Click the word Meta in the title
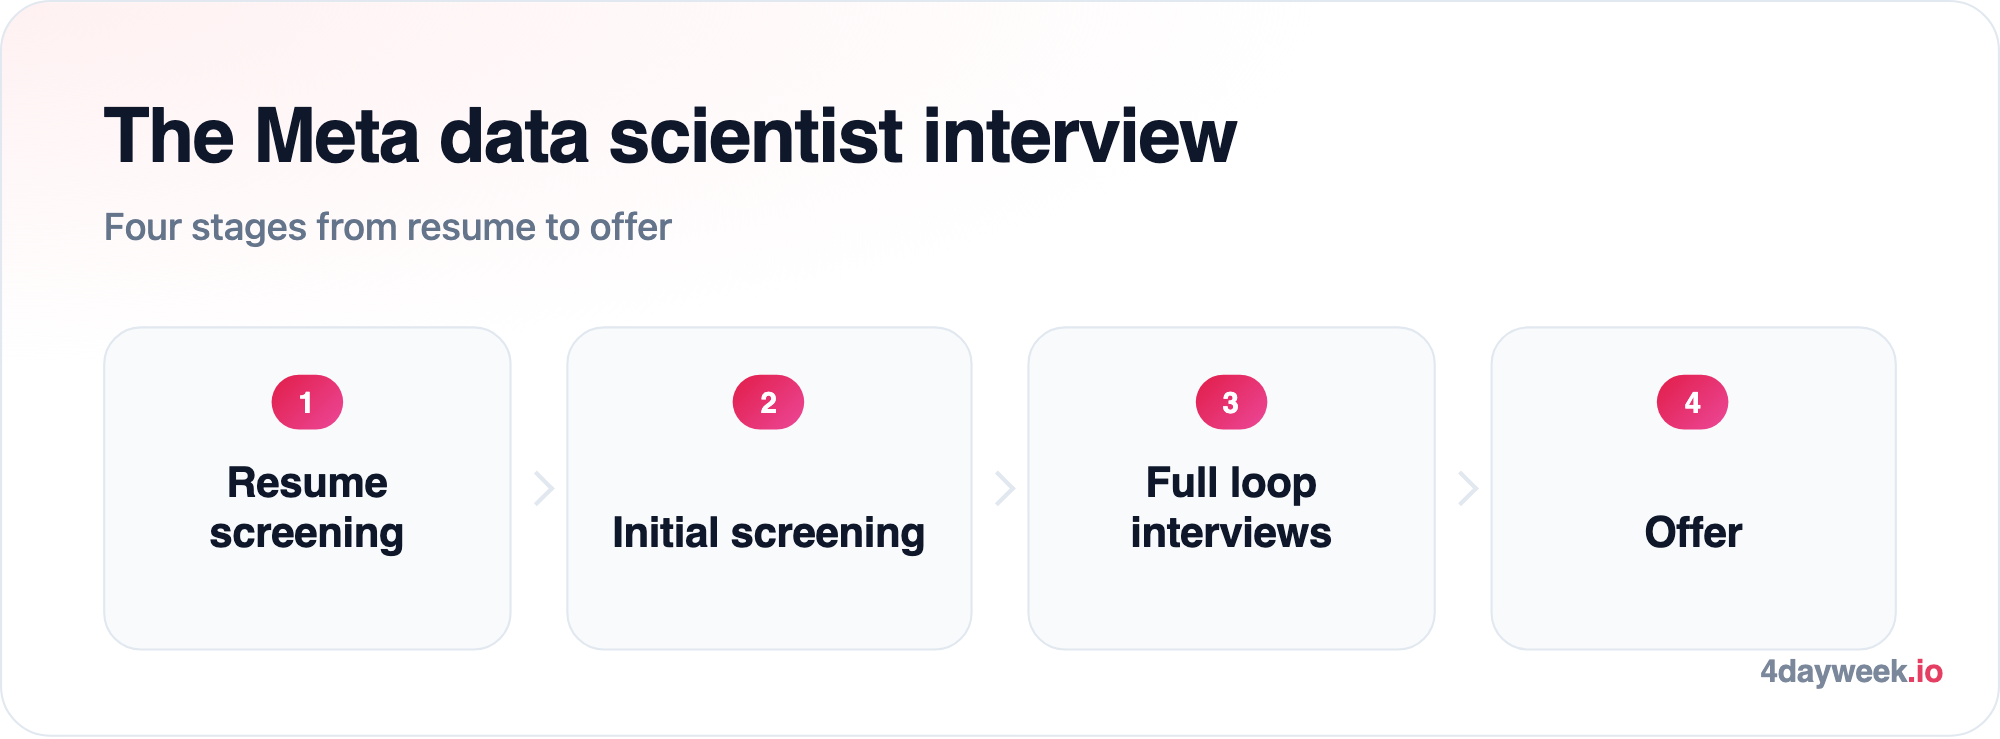 coord(337,136)
